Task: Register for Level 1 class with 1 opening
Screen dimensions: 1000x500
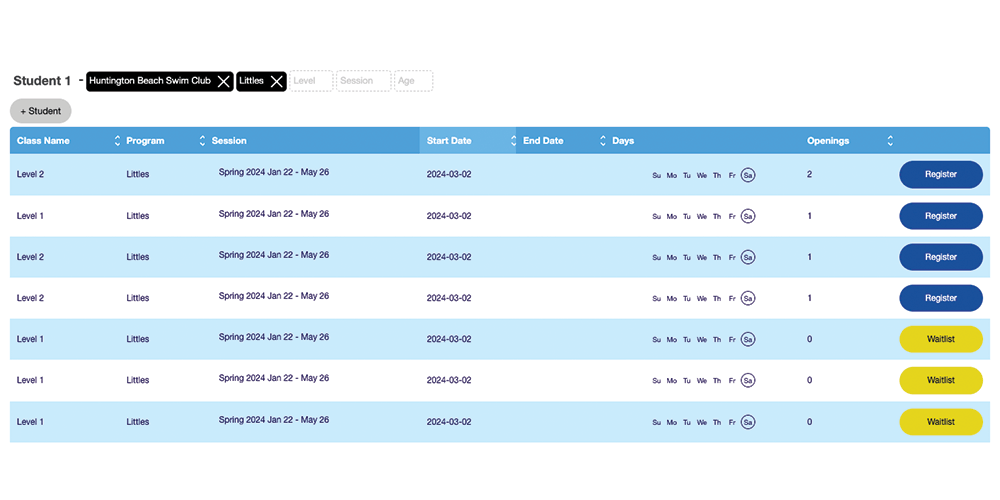Action: pos(941,216)
